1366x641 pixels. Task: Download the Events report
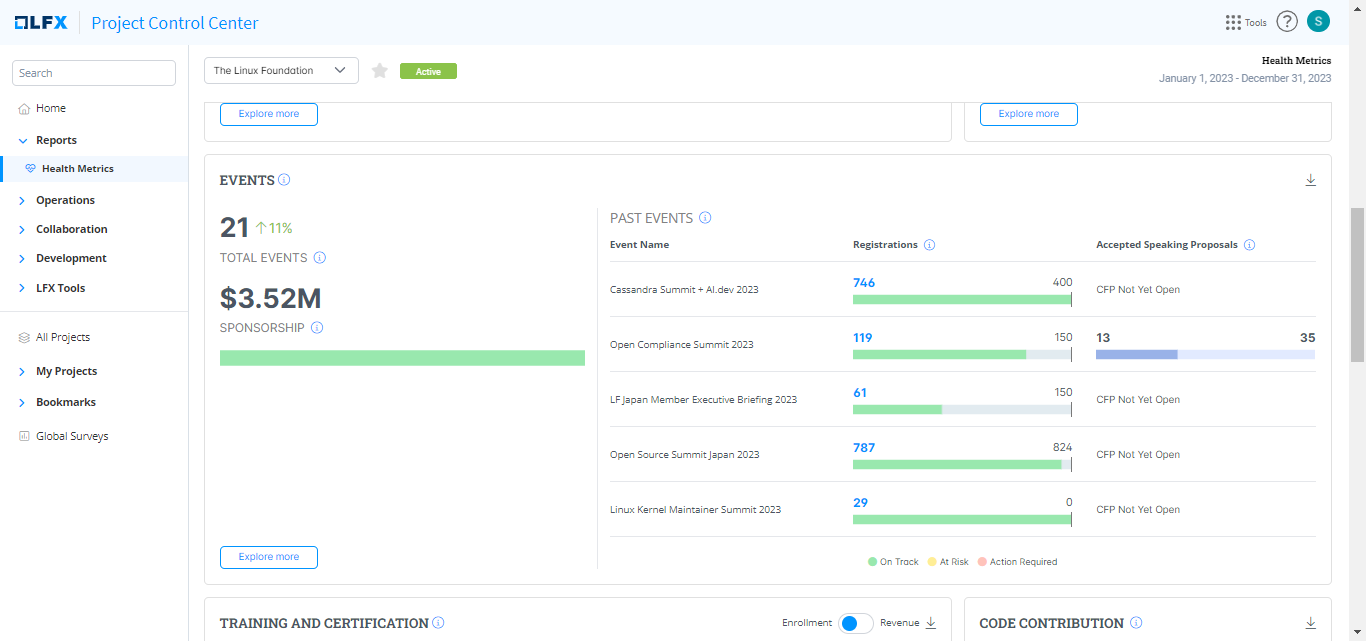coord(1310,180)
